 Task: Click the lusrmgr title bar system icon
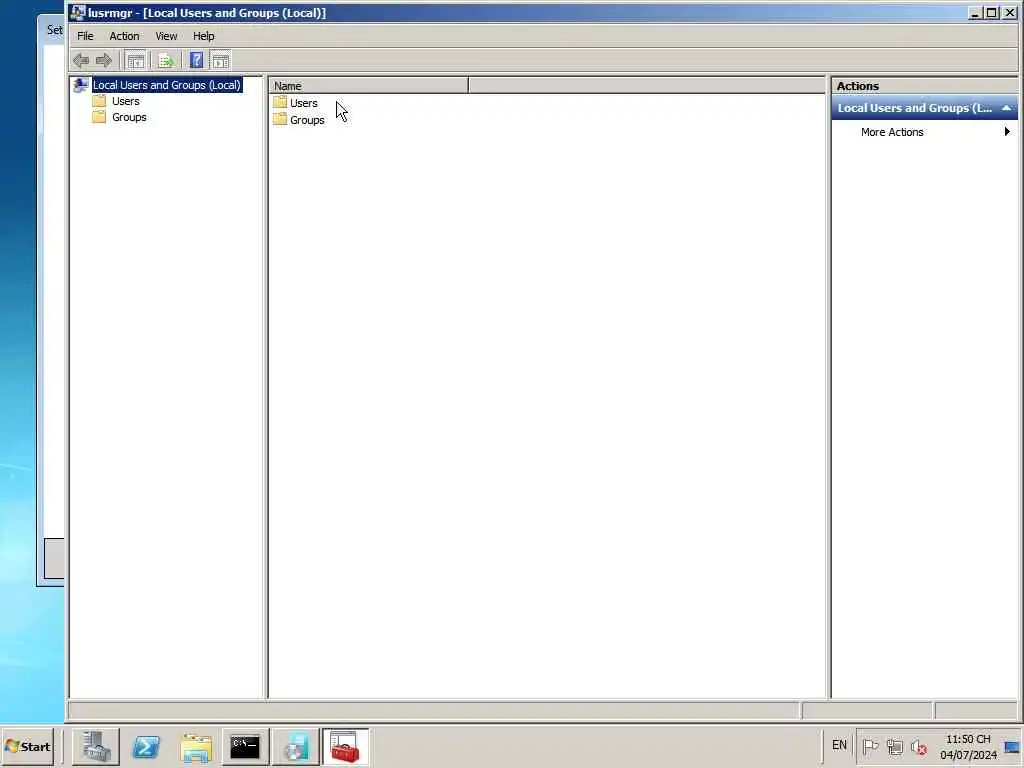(x=78, y=12)
